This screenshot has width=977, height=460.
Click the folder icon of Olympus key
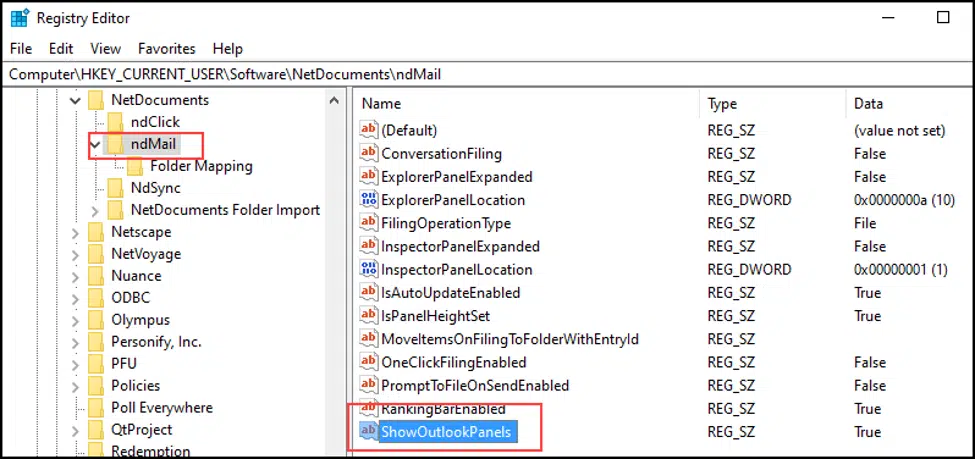pyautogui.click(x=95, y=320)
